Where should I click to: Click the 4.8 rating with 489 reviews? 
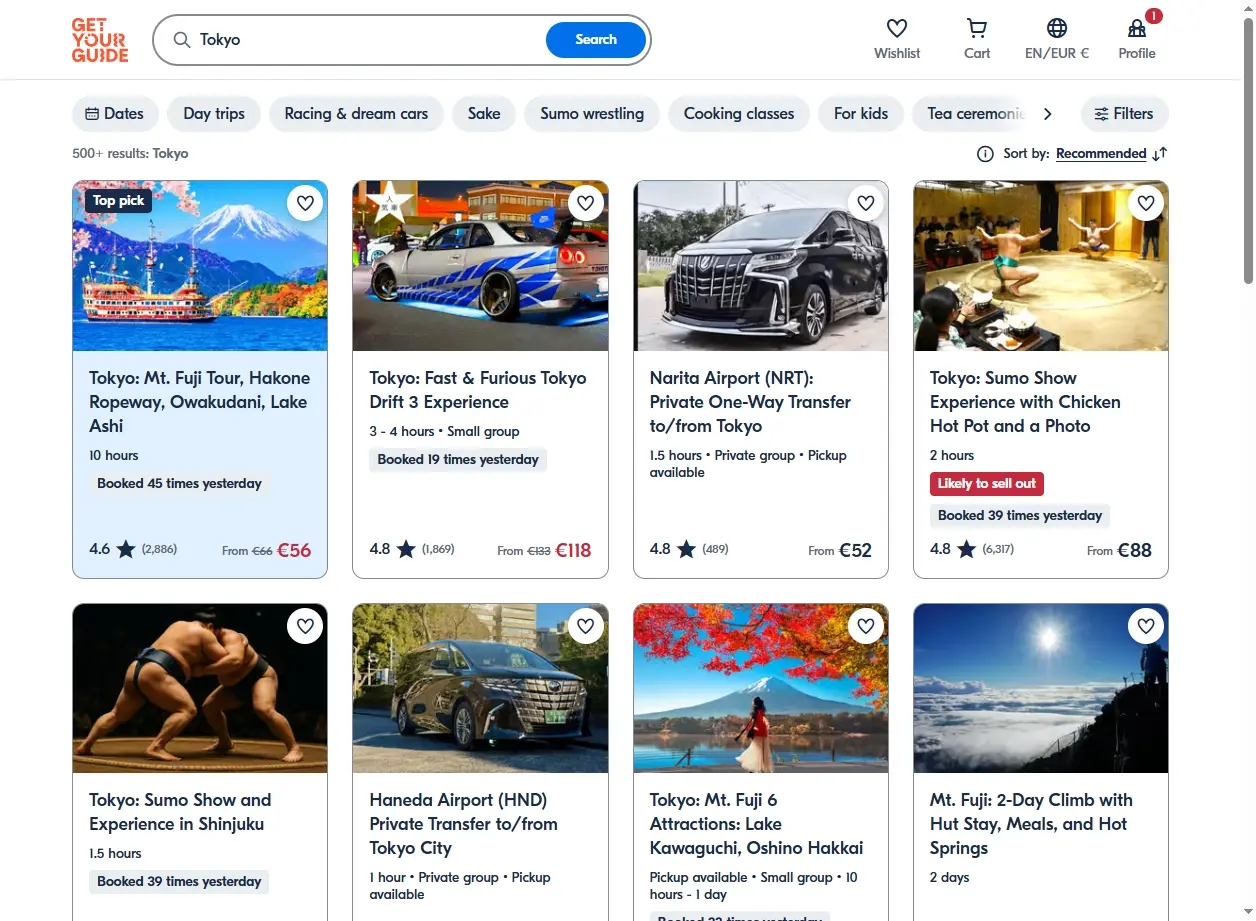(x=690, y=549)
